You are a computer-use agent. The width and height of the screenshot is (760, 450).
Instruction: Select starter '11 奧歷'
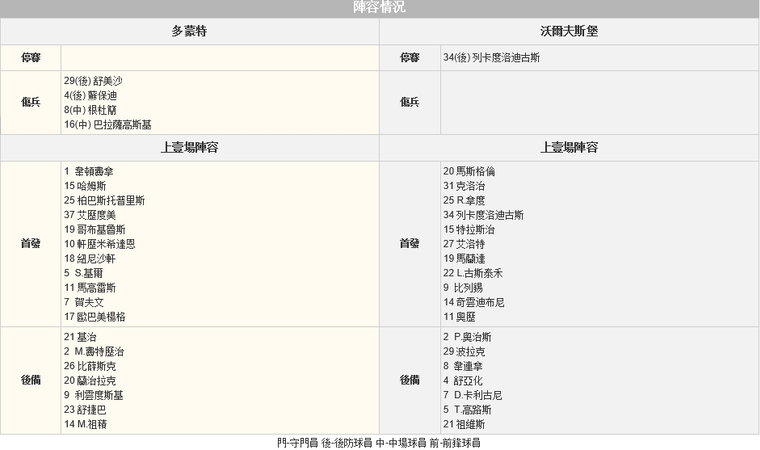pyautogui.click(x=459, y=317)
